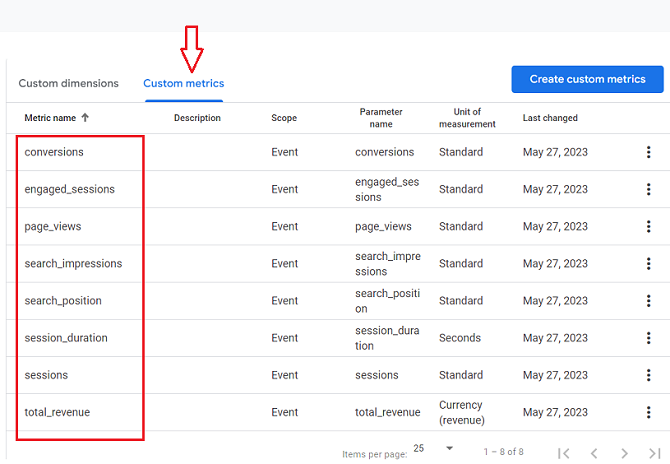Screen dimensions: 670x464
Task: Select the Custom metrics tab
Action: 184,83
